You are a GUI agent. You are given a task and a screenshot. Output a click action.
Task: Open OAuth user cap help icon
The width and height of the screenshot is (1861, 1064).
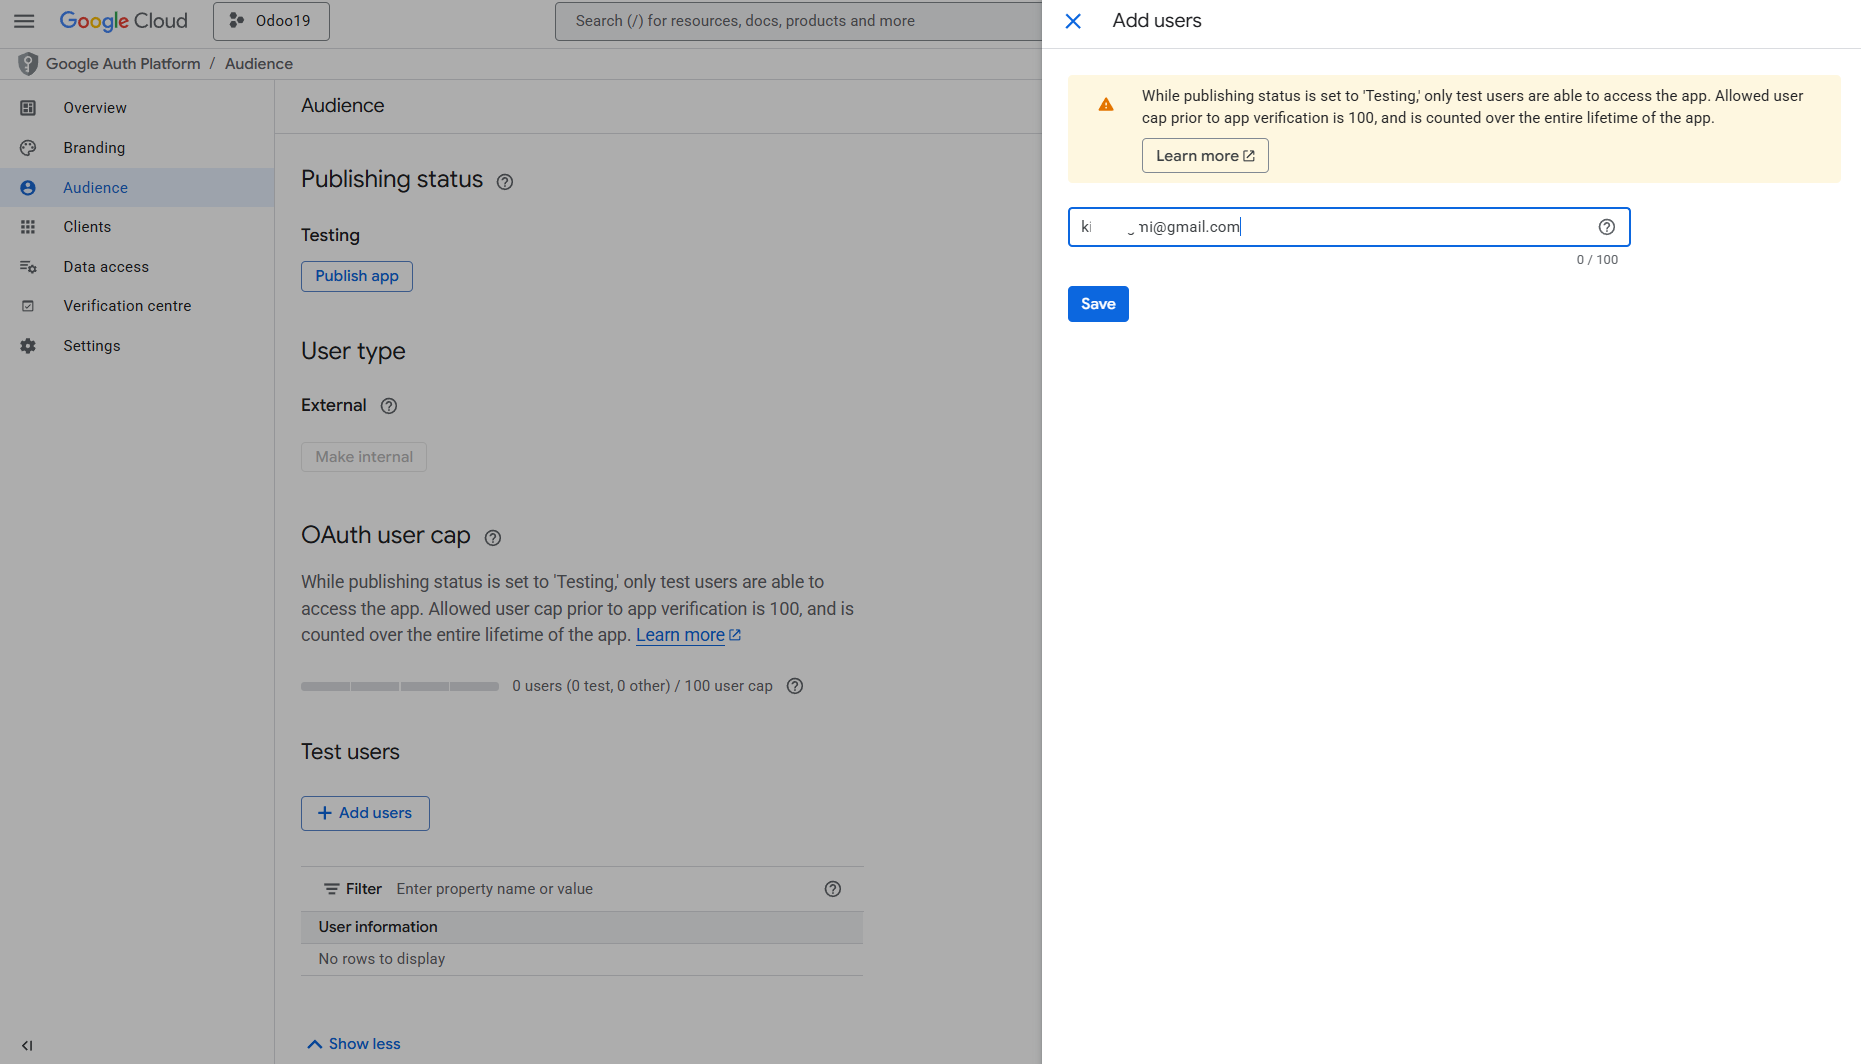pos(493,538)
